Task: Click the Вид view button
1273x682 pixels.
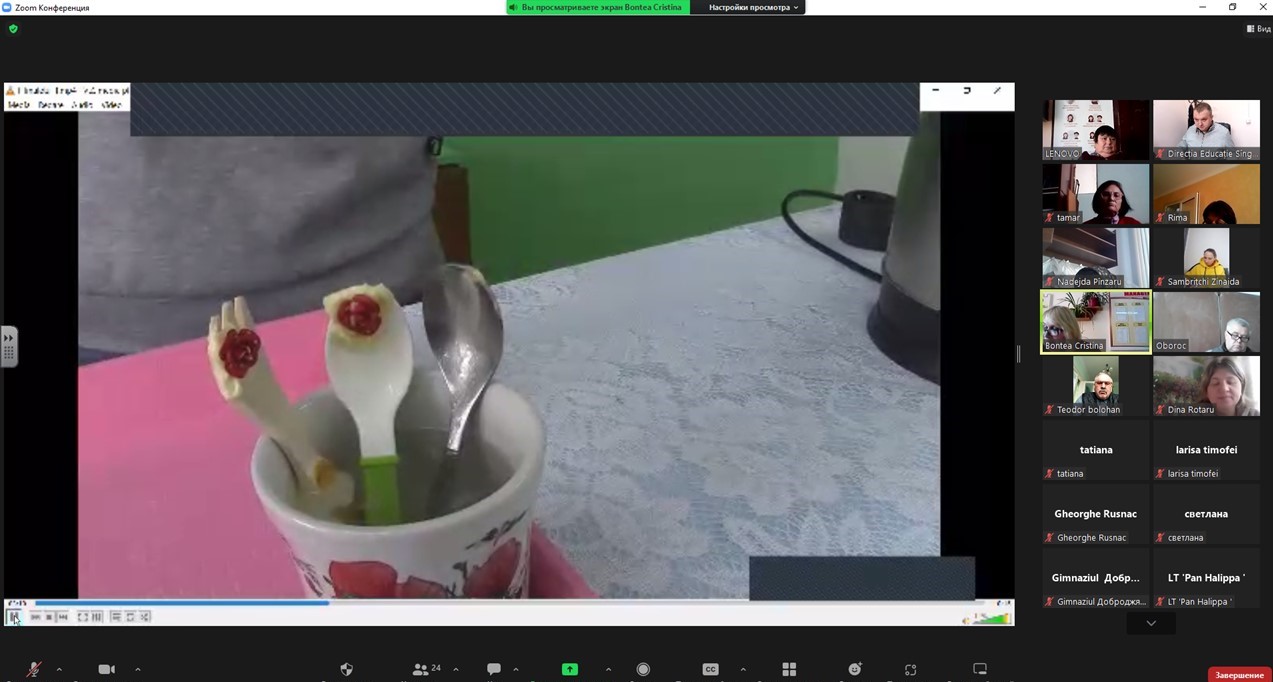Action: click(1258, 29)
